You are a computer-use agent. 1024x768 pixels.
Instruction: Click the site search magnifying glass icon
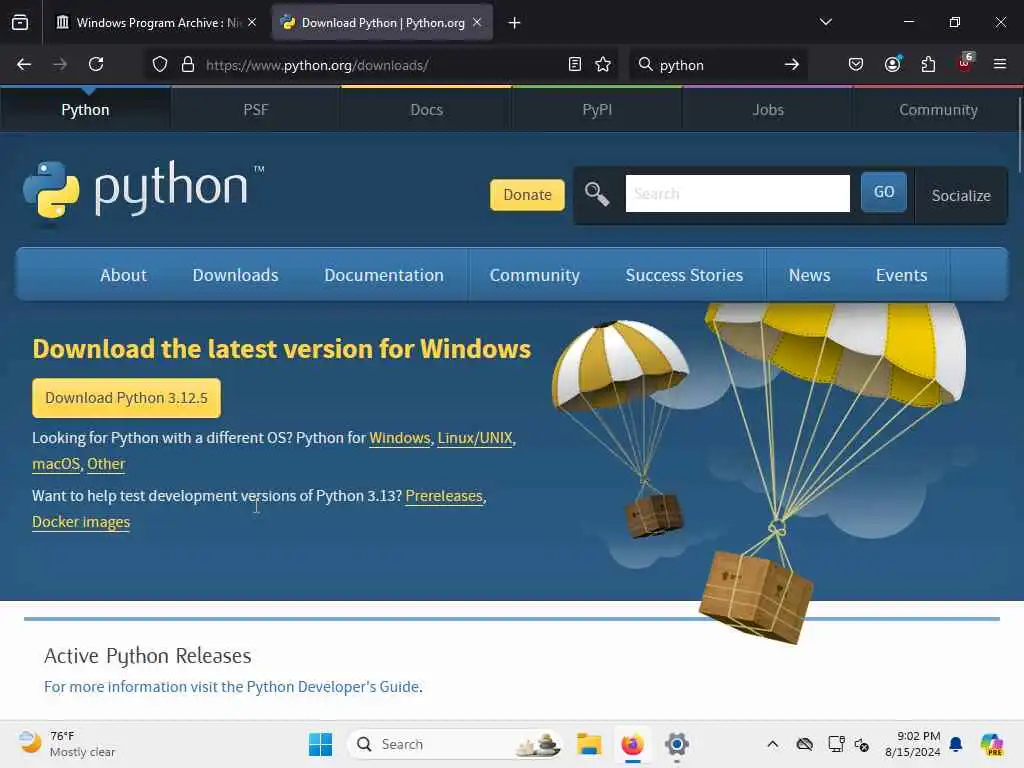click(597, 194)
